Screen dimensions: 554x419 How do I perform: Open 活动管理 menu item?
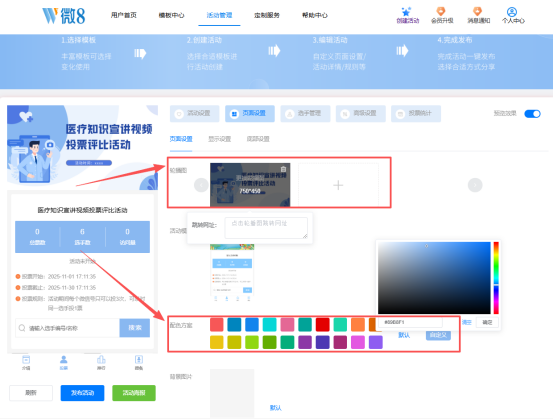coord(219,15)
